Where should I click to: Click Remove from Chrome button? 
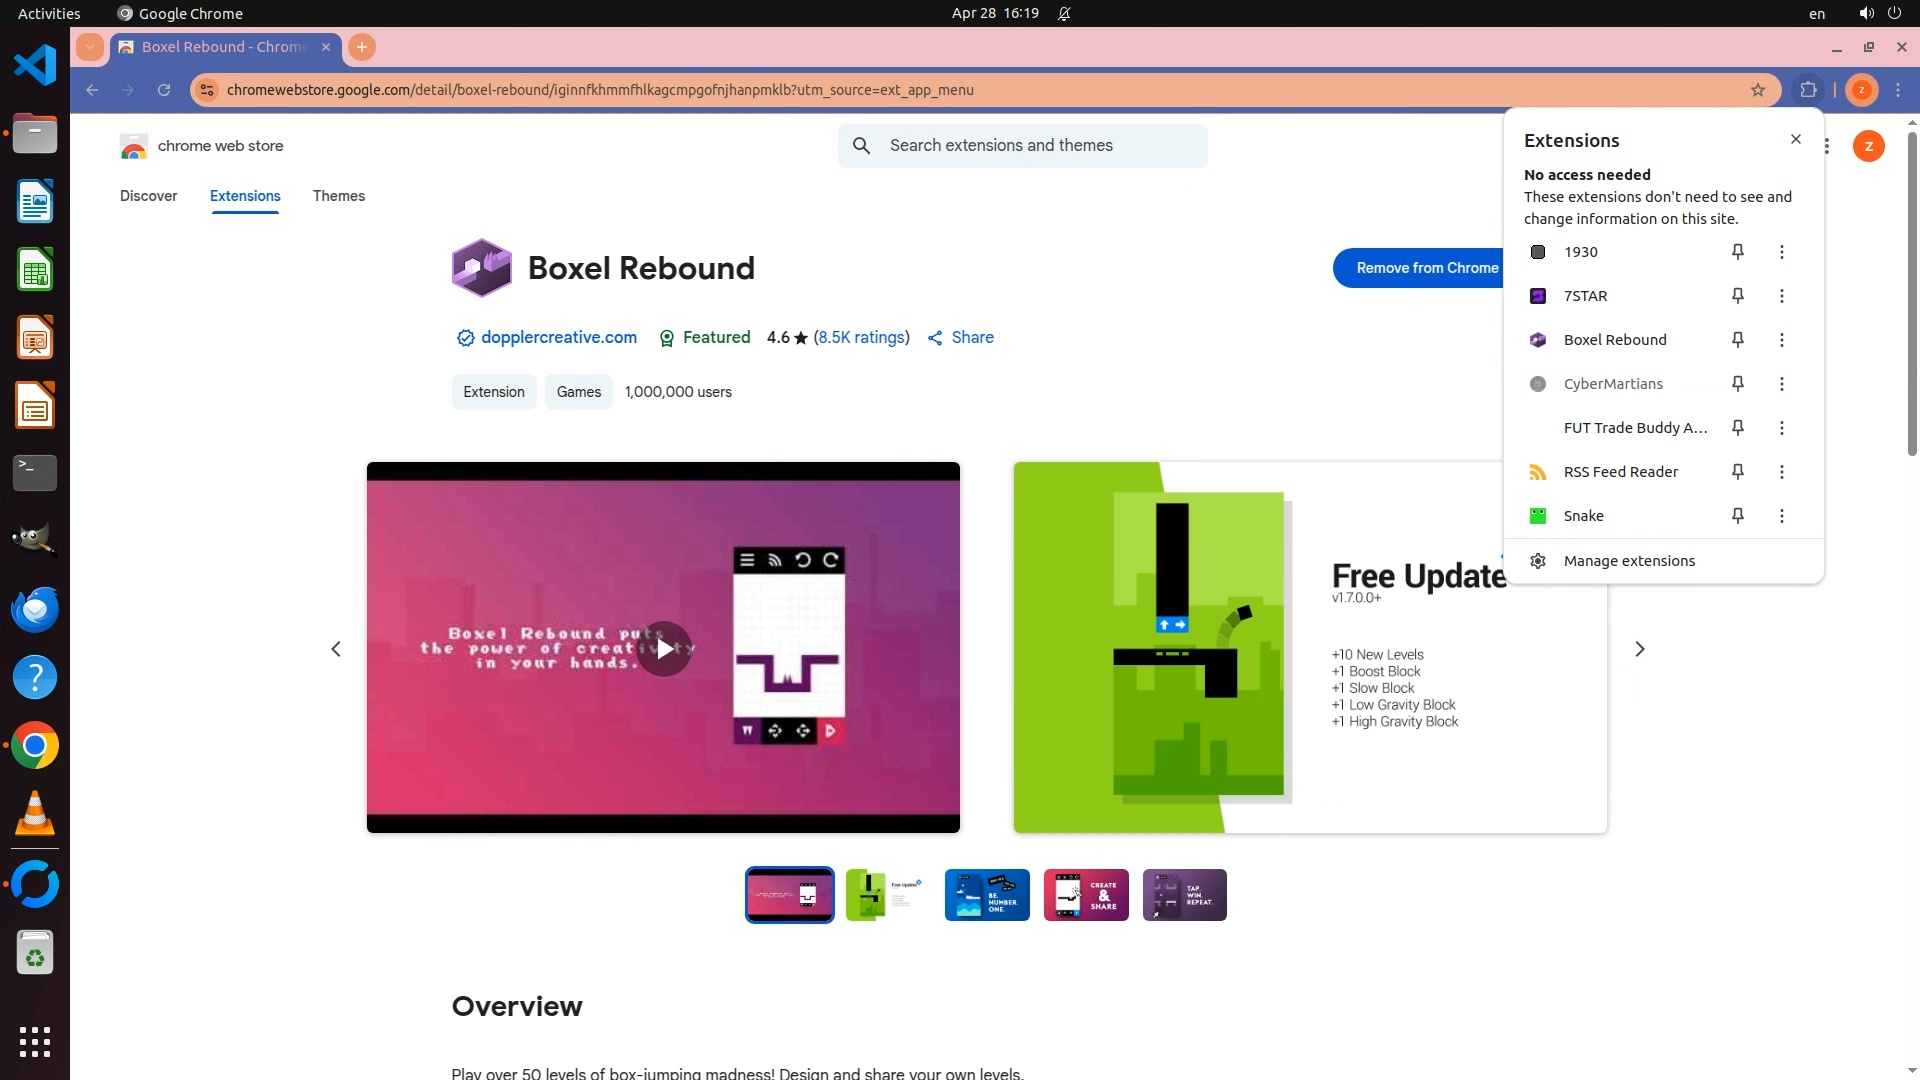[x=1420, y=268]
